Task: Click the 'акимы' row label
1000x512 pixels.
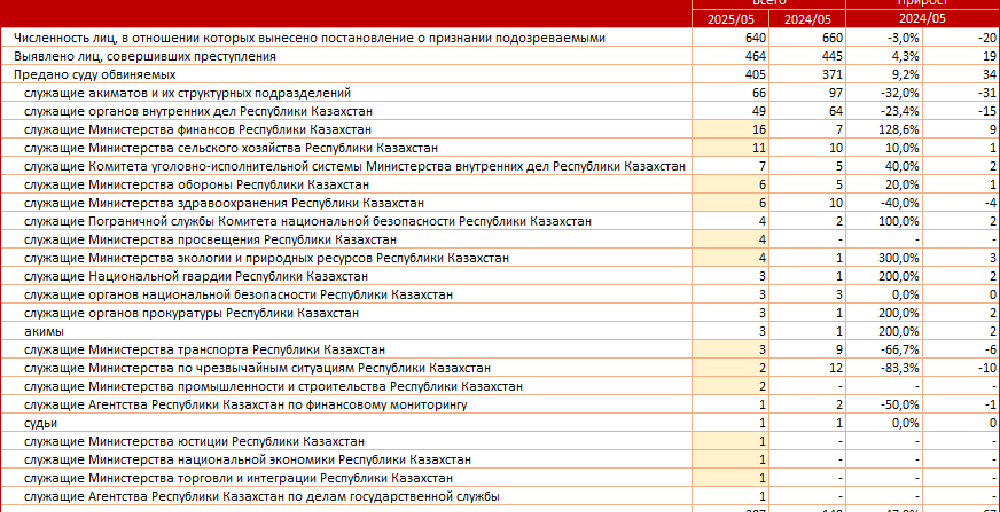Action: click(x=43, y=332)
